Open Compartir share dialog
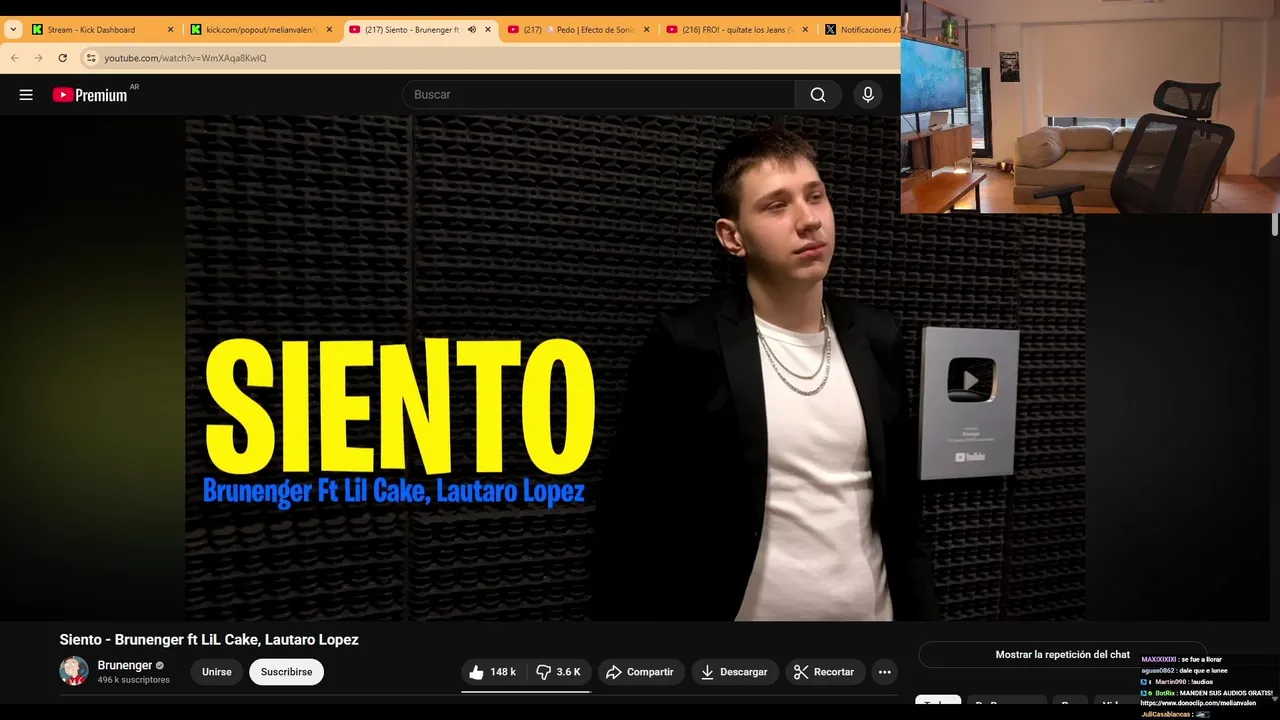The height and width of the screenshot is (720, 1280). coord(640,672)
